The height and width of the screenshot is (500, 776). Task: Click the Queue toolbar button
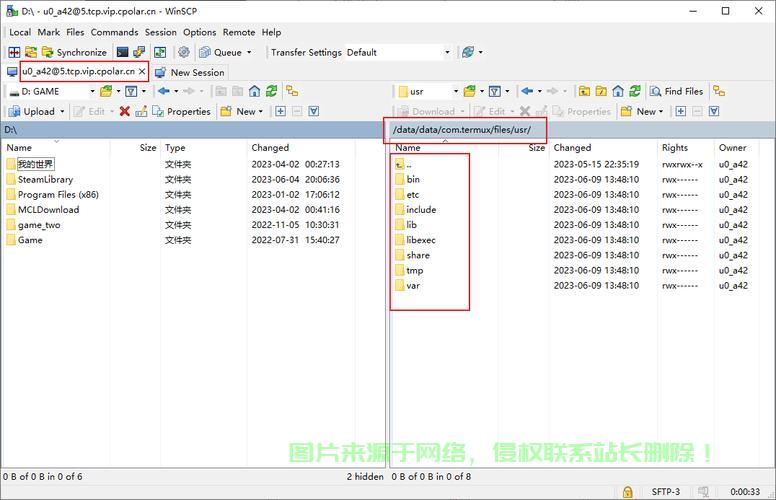click(220, 52)
